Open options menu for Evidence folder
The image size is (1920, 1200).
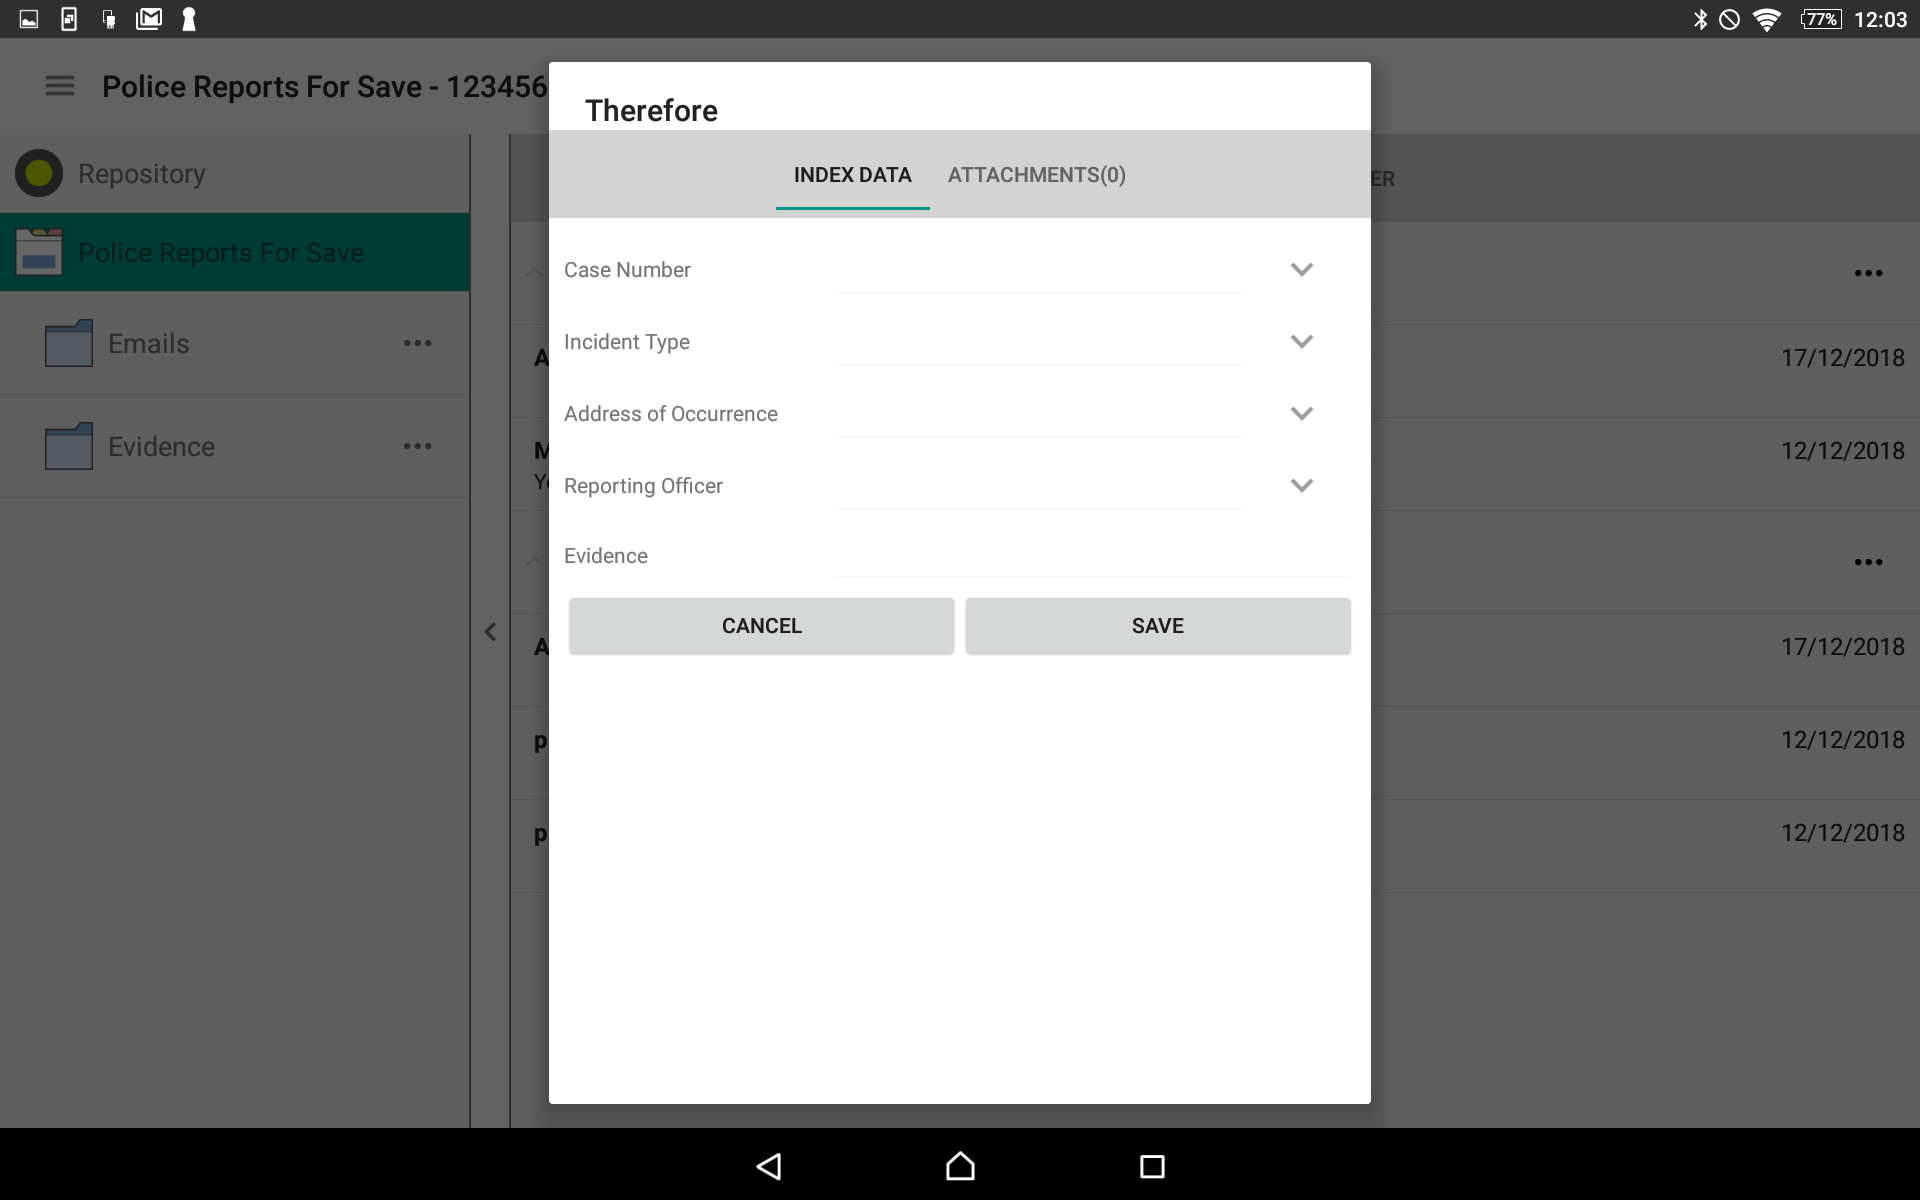[x=418, y=446]
